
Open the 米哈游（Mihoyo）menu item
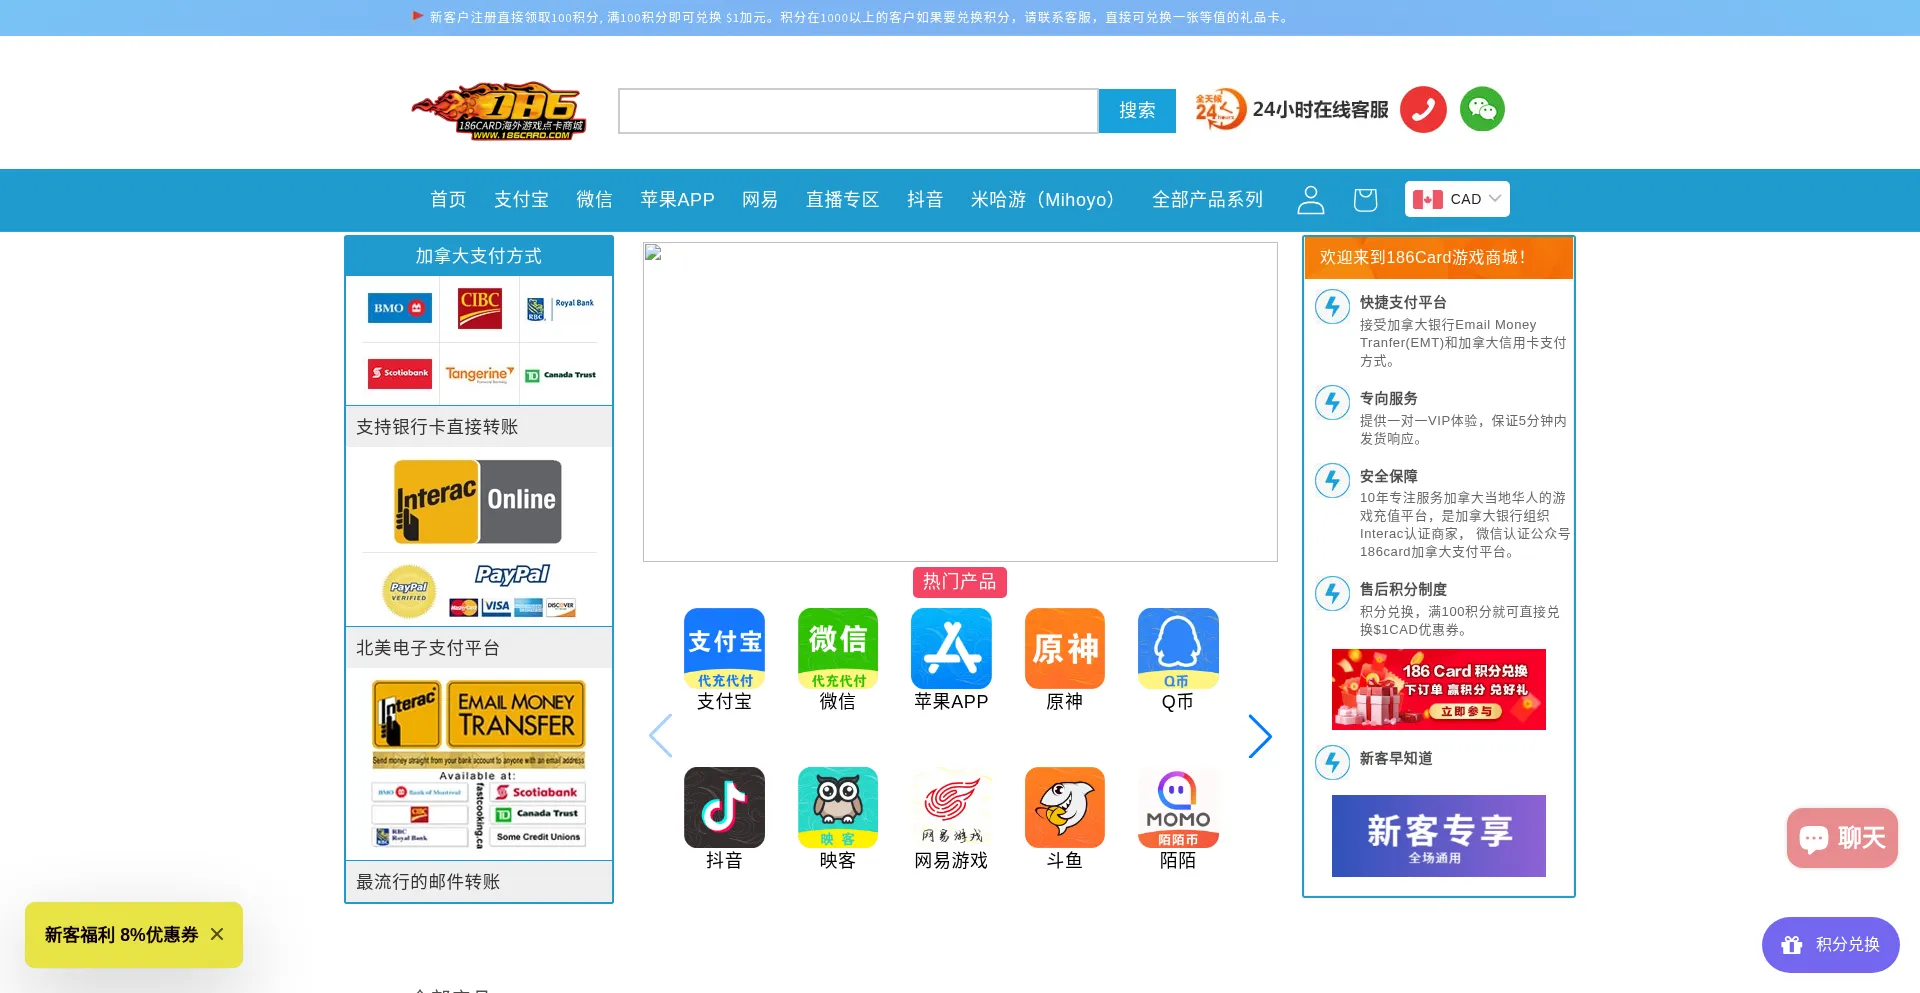[1047, 200]
